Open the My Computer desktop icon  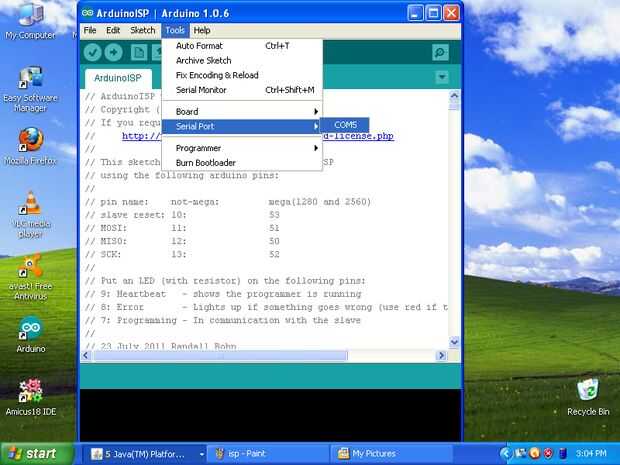tap(30, 21)
